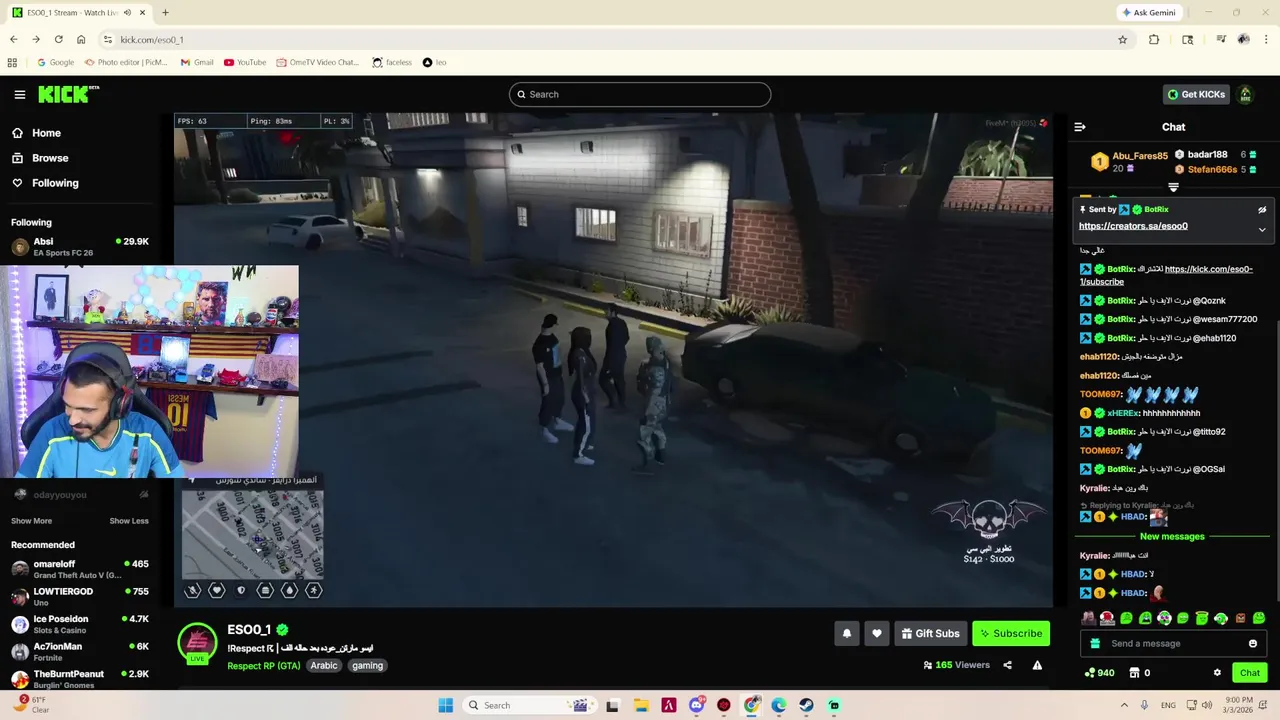The height and width of the screenshot is (720, 1280).
Task: Mute the ESO0_1 browser tab audio
Action: [x=127, y=13]
